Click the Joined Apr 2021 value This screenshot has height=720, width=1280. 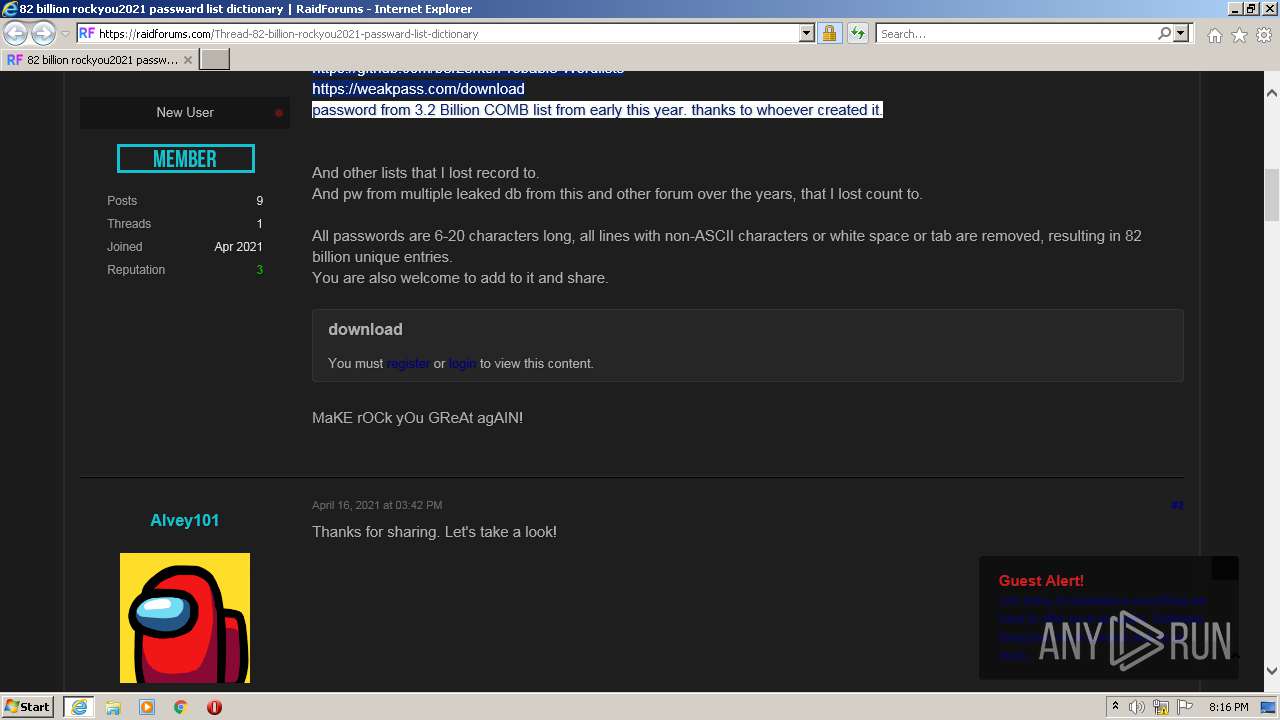pyautogui.click(x=239, y=247)
